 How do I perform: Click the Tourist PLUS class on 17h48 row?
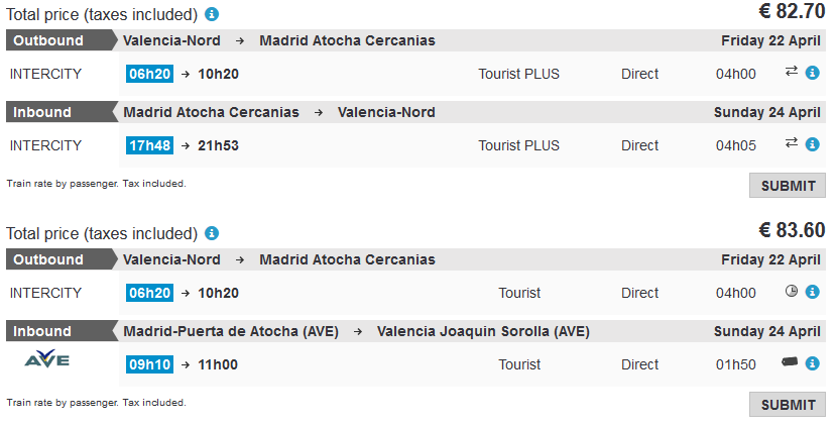coord(518,146)
